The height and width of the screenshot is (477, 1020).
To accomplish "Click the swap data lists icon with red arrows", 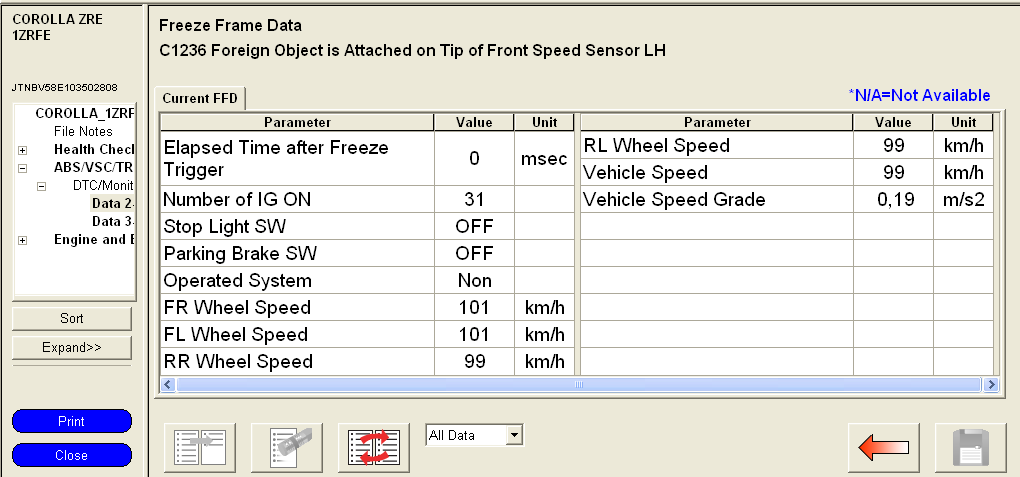I will pyautogui.click(x=374, y=447).
